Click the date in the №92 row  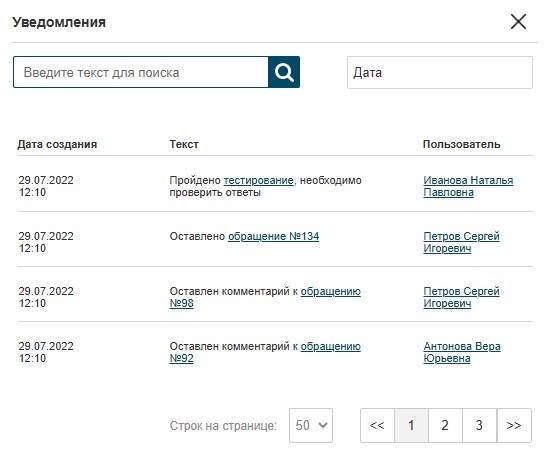click(46, 352)
